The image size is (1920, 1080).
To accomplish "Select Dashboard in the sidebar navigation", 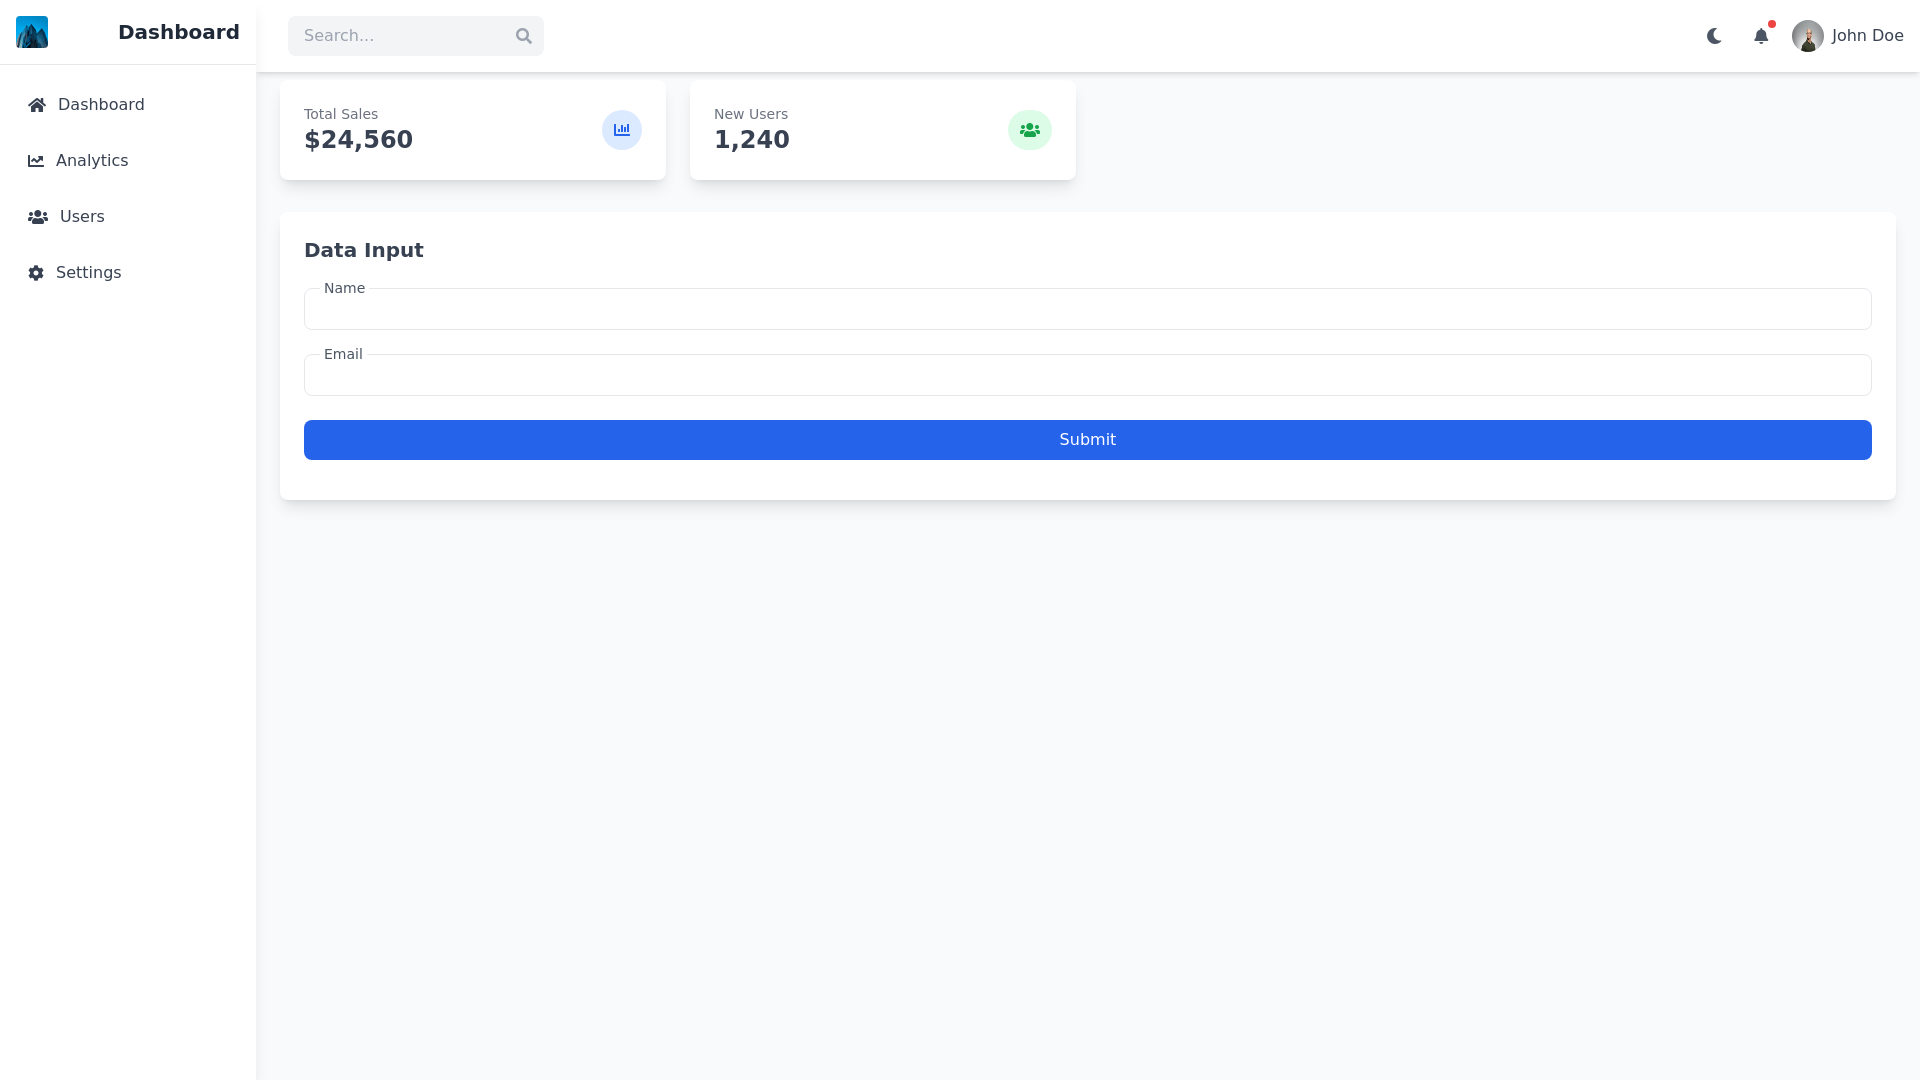I will 101,104.
